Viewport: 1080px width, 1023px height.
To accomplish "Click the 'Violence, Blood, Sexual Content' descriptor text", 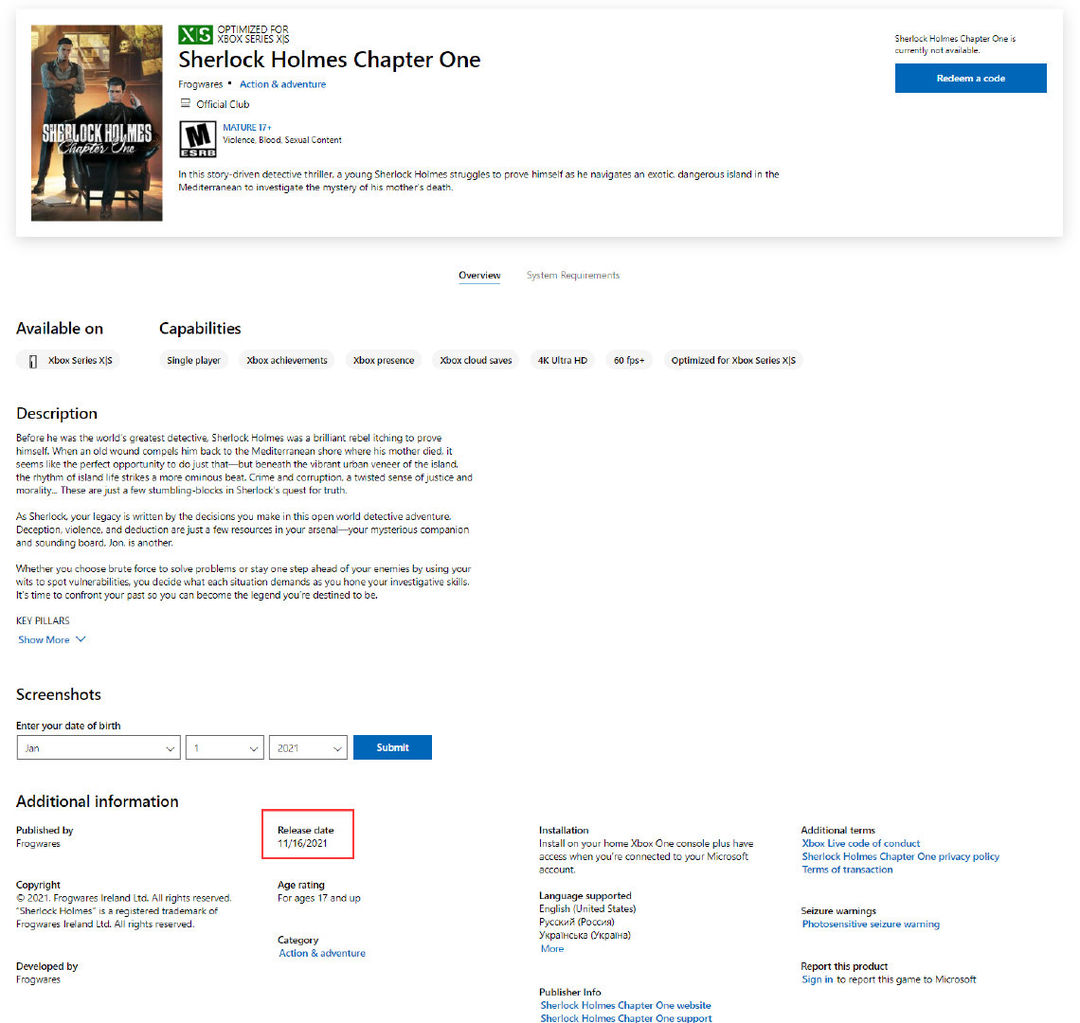I will 282,140.
